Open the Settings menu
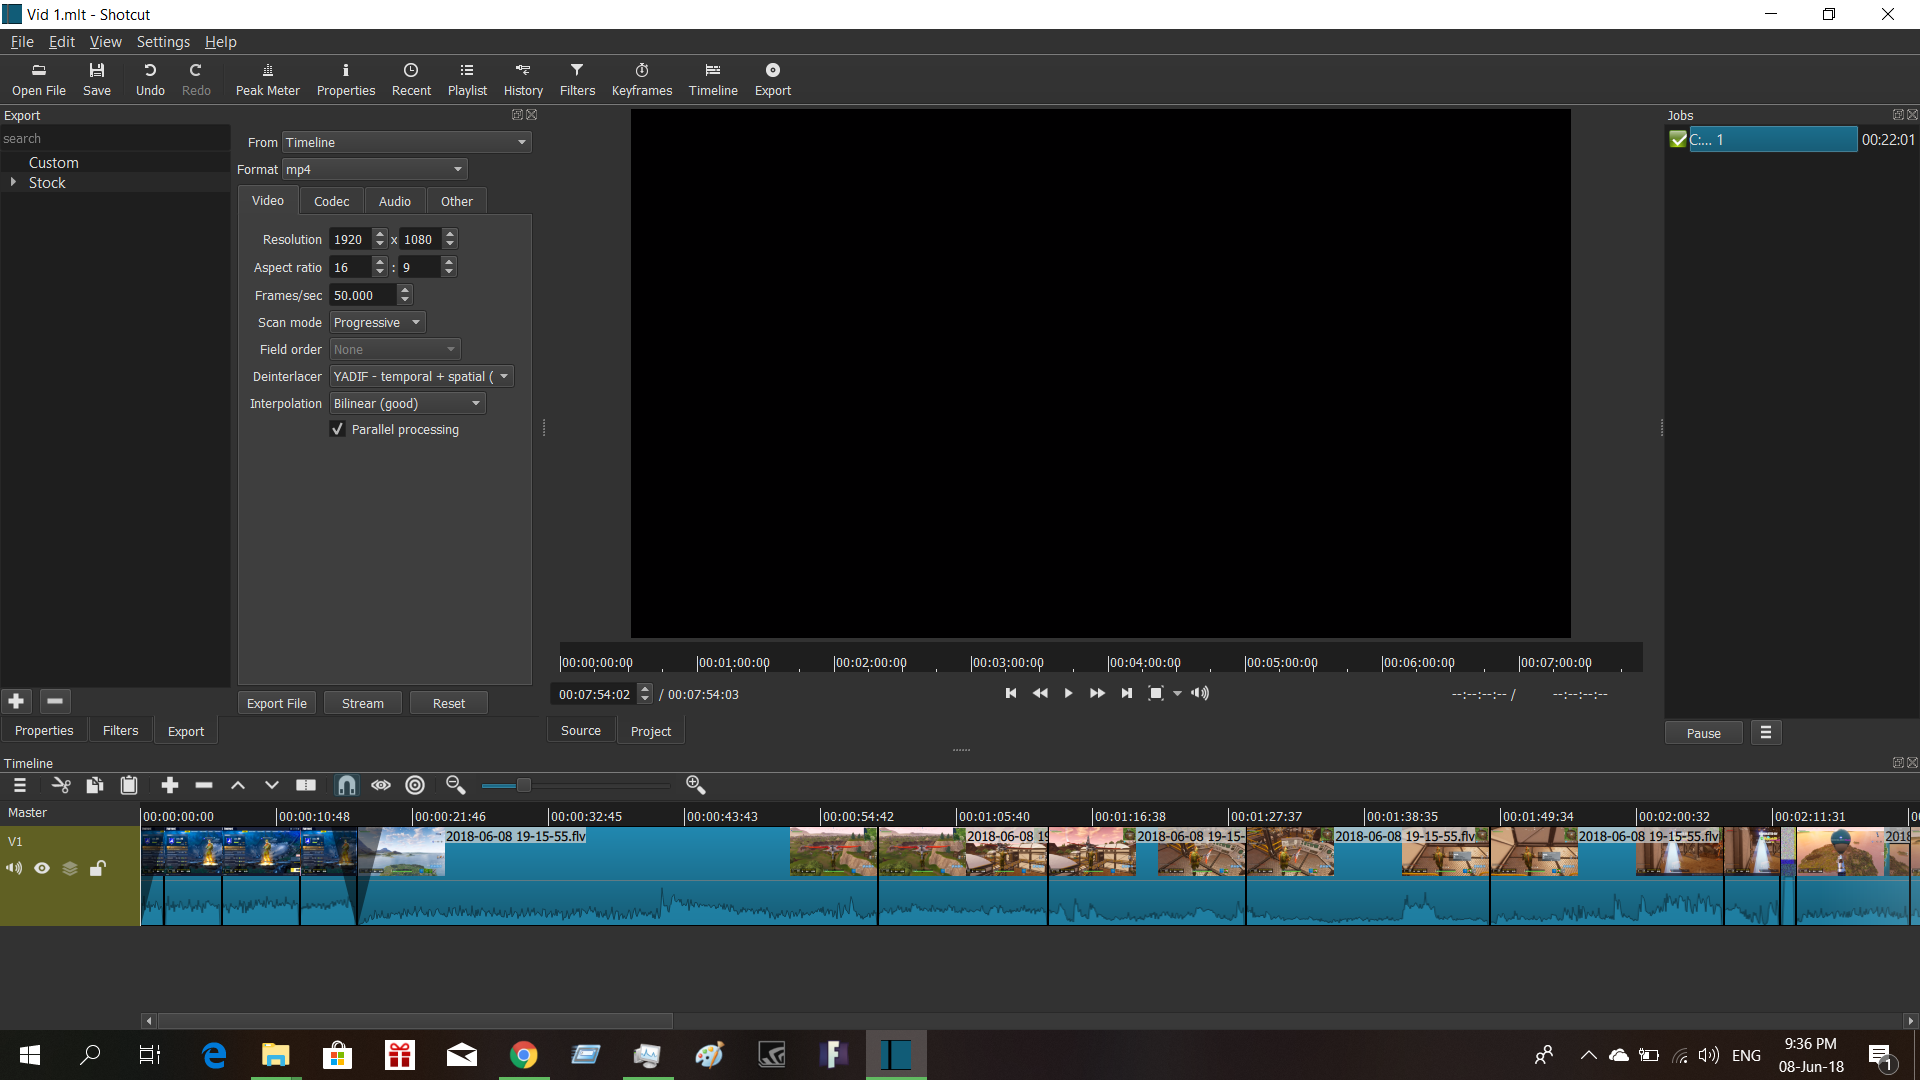The height and width of the screenshot is (1080, 1920). pyautogui.click(x=163, y=42)
